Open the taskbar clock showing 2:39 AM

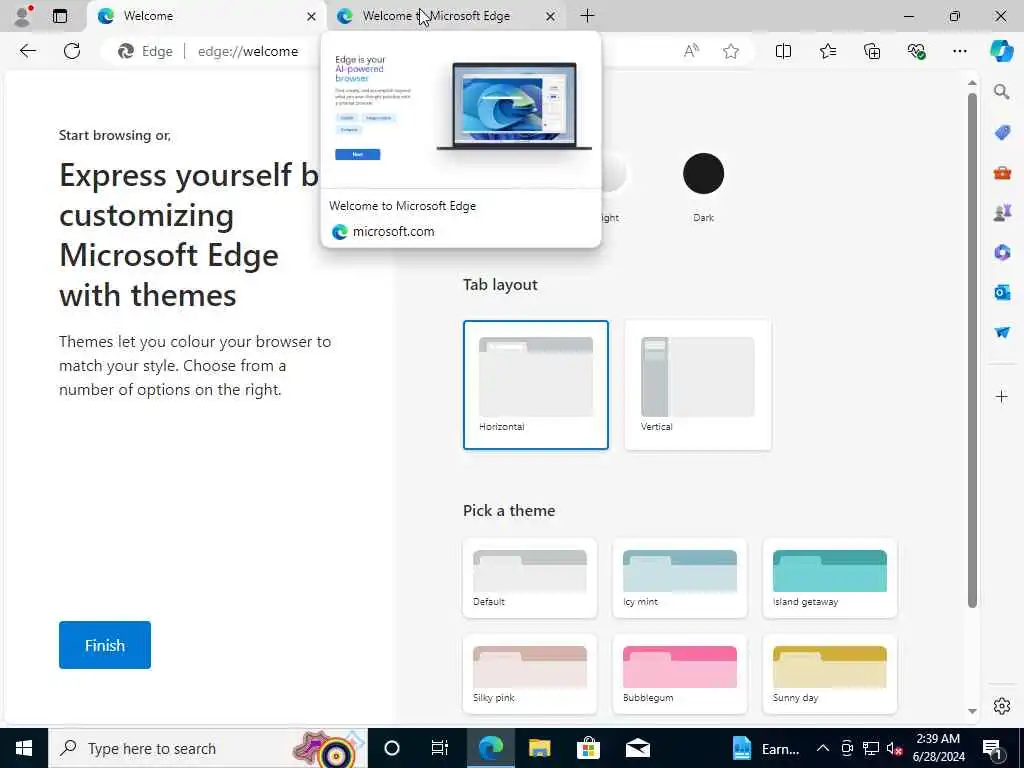click(x=938, y=748)
